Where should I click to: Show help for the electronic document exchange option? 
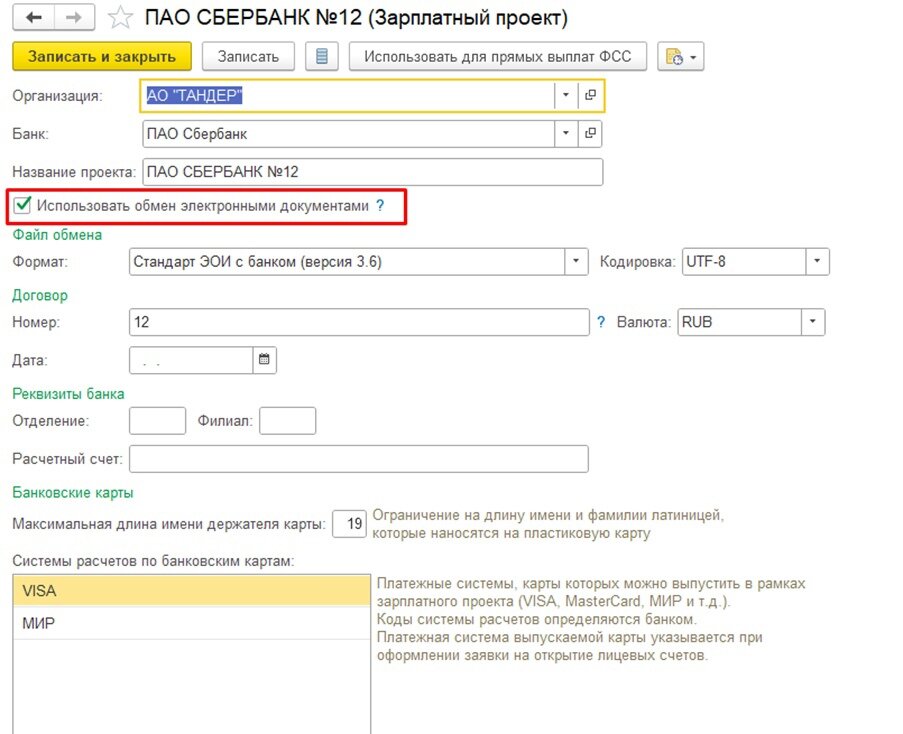point(380,206)
